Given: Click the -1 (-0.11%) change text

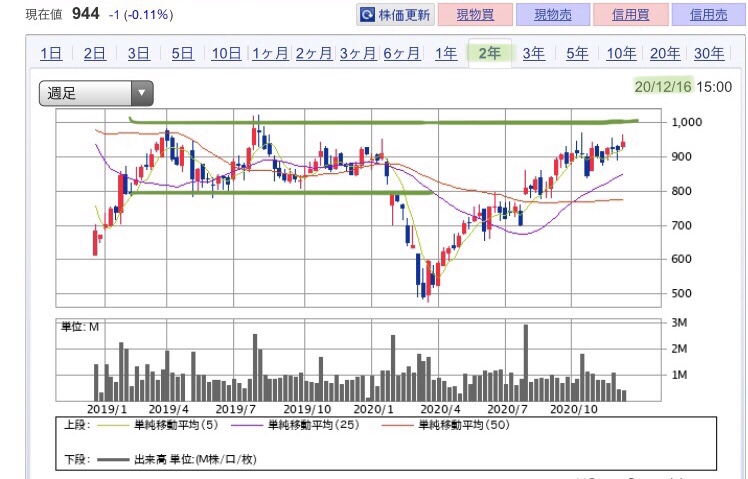Looking at the screenshot, I should click(141, 15).
